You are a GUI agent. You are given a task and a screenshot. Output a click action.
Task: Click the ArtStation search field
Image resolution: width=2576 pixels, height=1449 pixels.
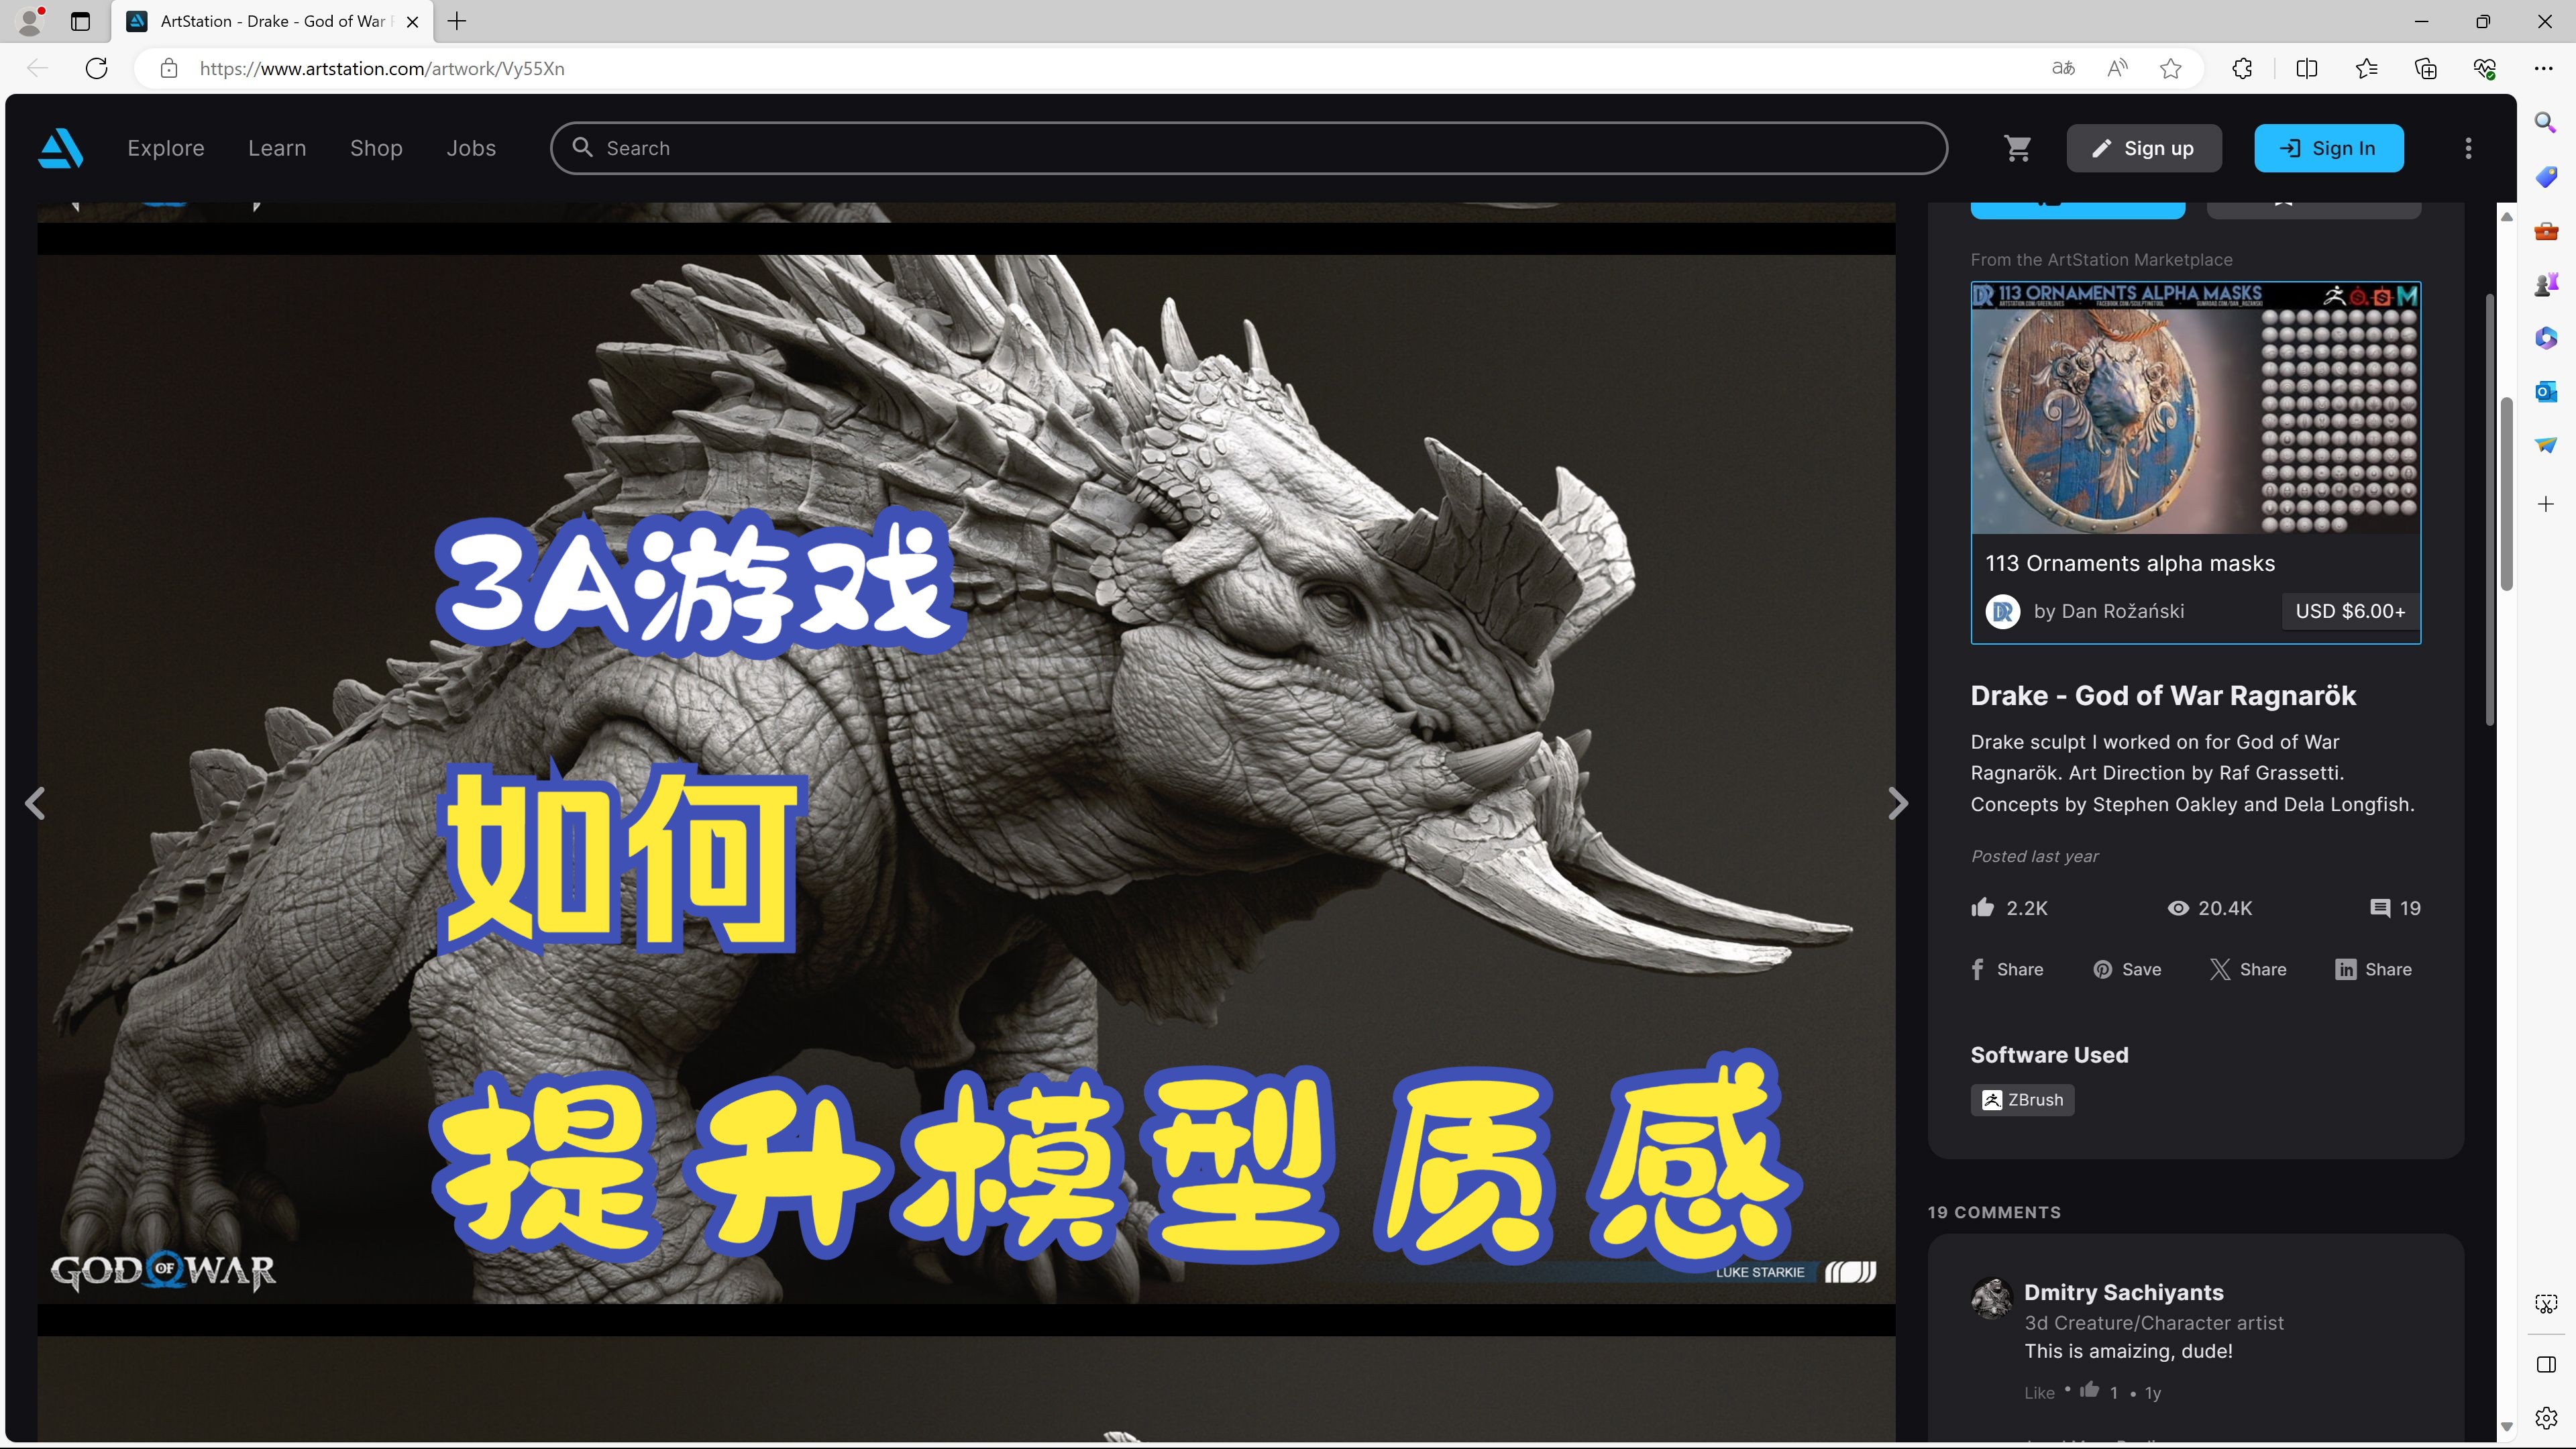click(x=1248, y=148)
